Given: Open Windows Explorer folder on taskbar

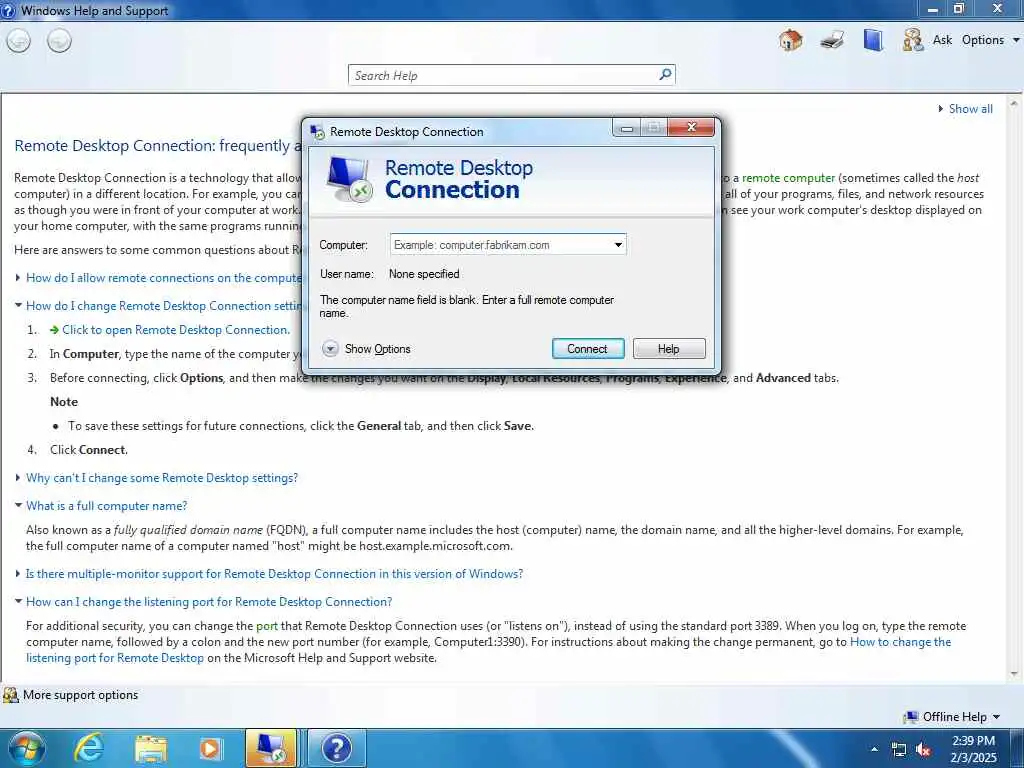Looking at the screenshot, I should (x=151, y=749).
